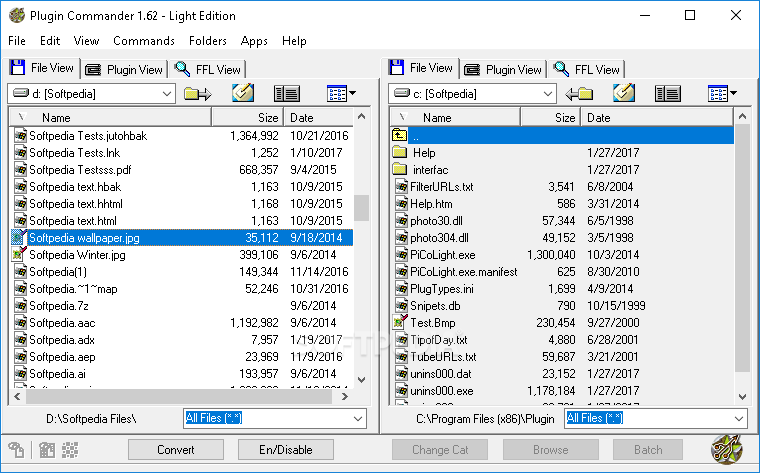The height and width of the screenshot is (473, 760).
Task: Select the File View tab in right pane
Action: [x=421, y=68]
